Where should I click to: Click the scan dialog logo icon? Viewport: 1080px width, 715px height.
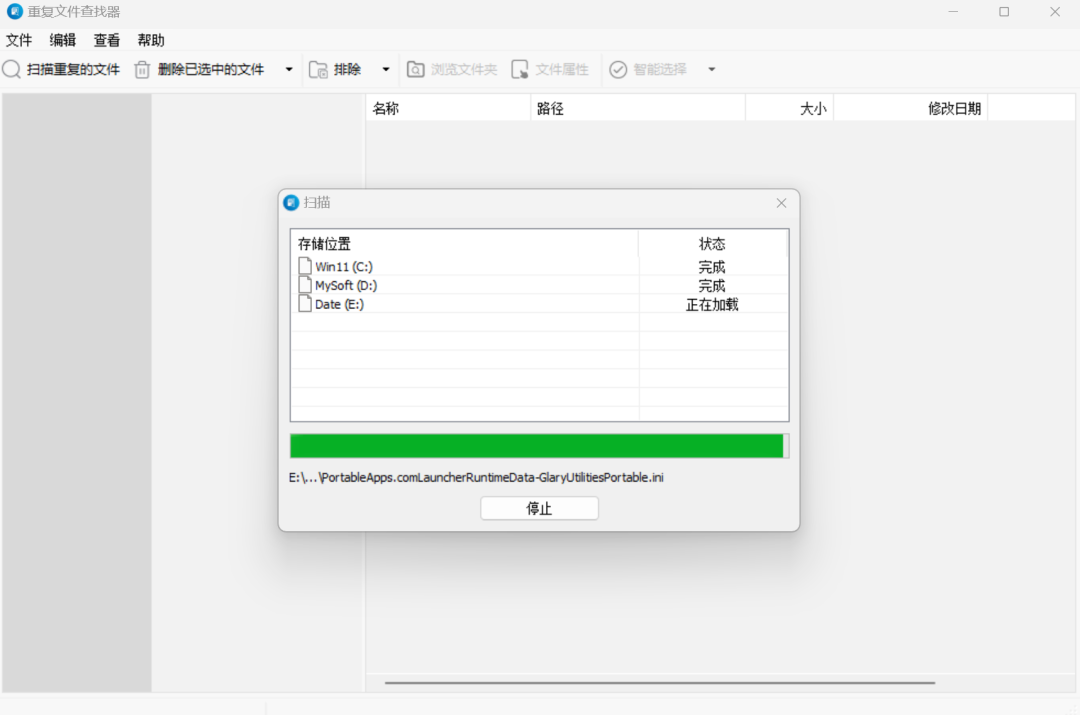click(291, 203)
